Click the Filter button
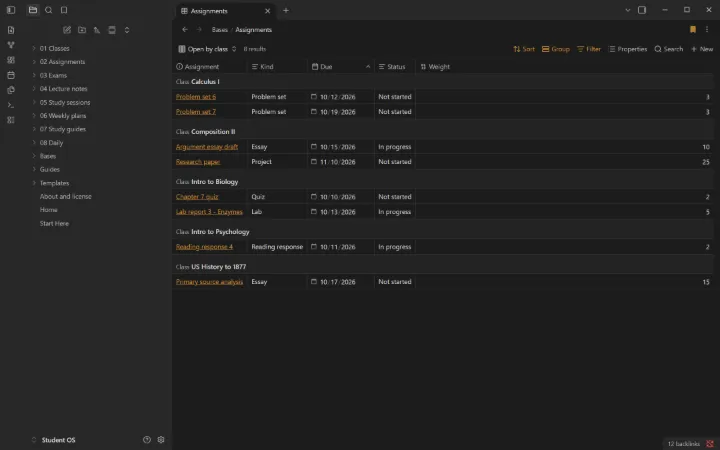 point(589,49)
